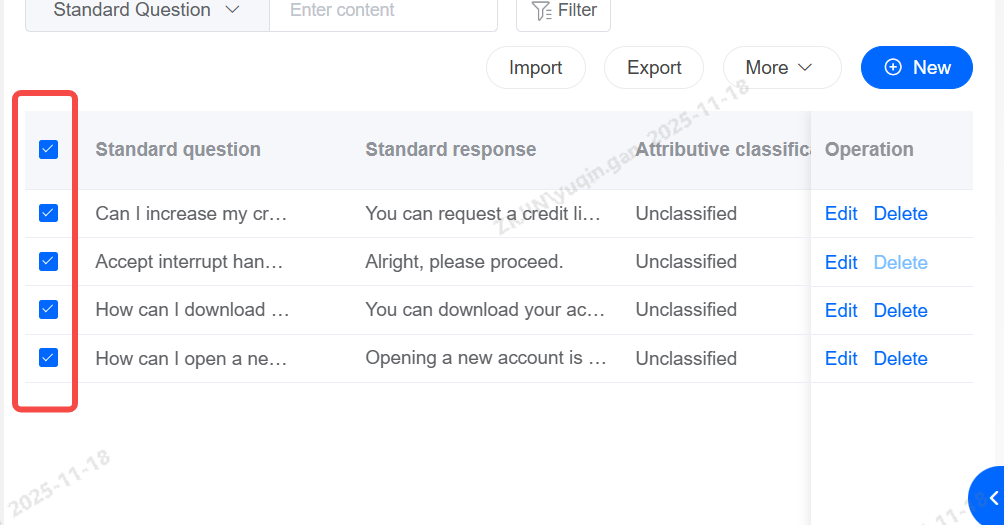Edit the "How can I download…" row

pyautogui.click(x=841, y=310)
